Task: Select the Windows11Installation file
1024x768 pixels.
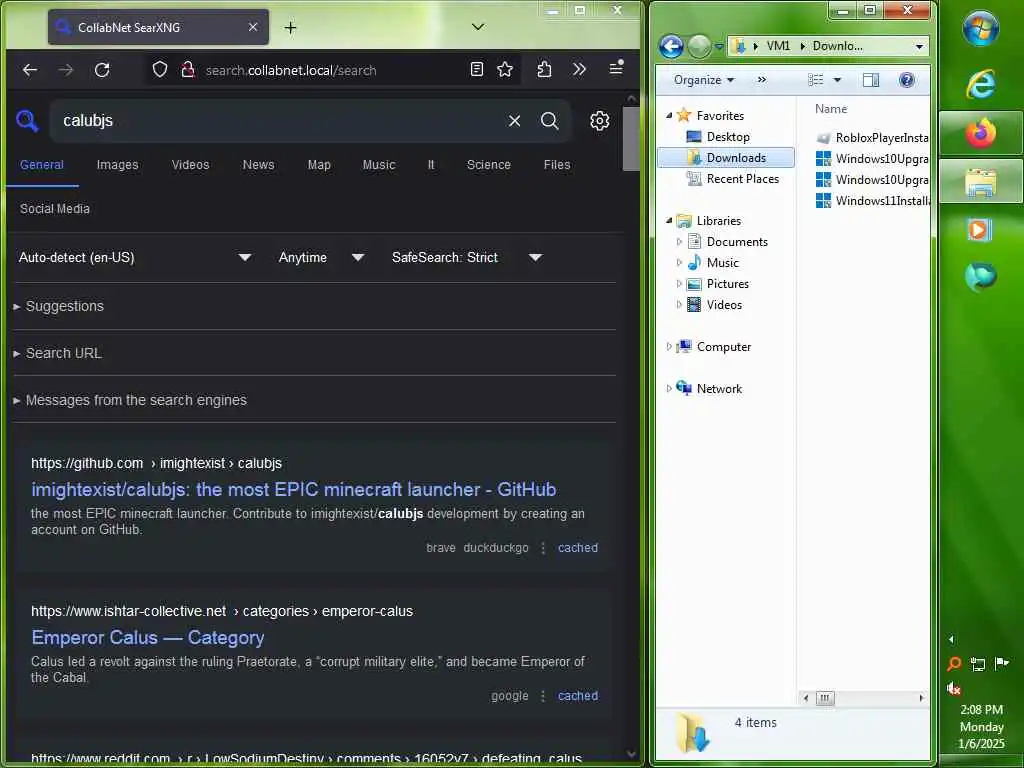Action: click(872, 200)
